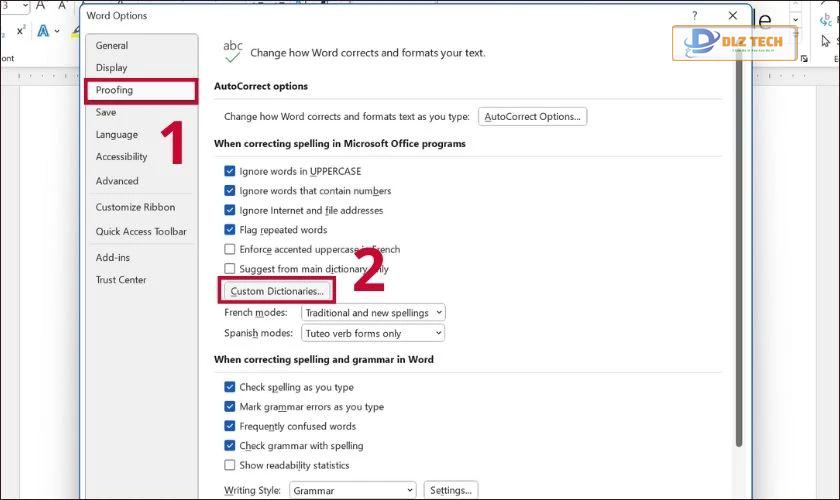Toggle Mark grammar errors as you type
This screenshot has height=500, width=840.
230,406
